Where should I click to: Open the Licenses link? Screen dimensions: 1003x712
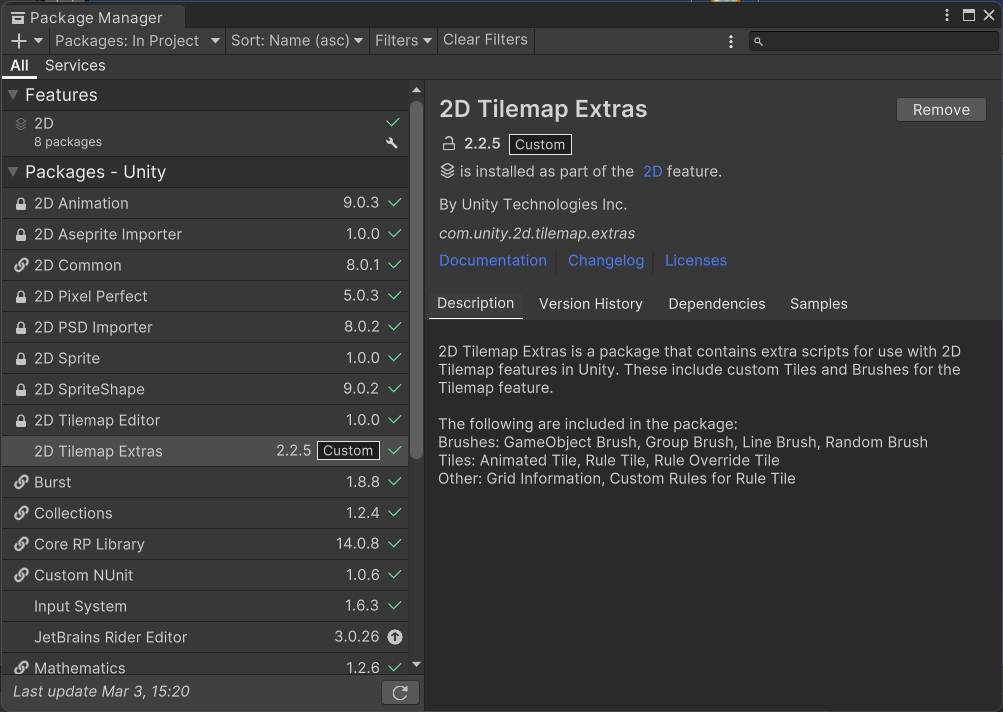pyautogui.click(x=695, y=260)
